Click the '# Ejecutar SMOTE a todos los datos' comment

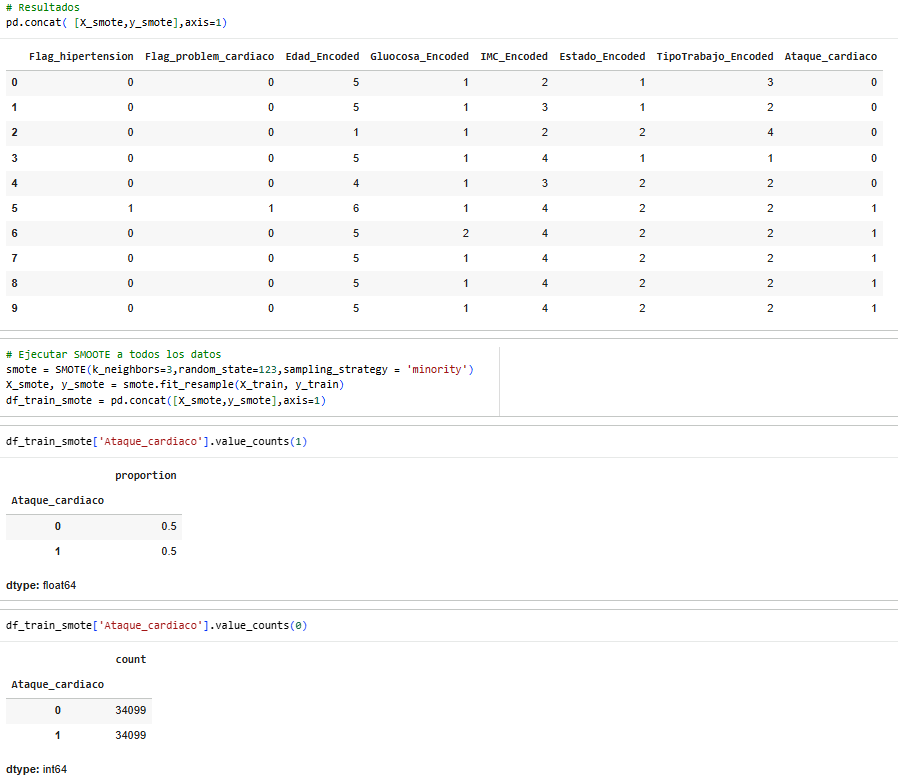pyautogui.click(x=113, y=354)
